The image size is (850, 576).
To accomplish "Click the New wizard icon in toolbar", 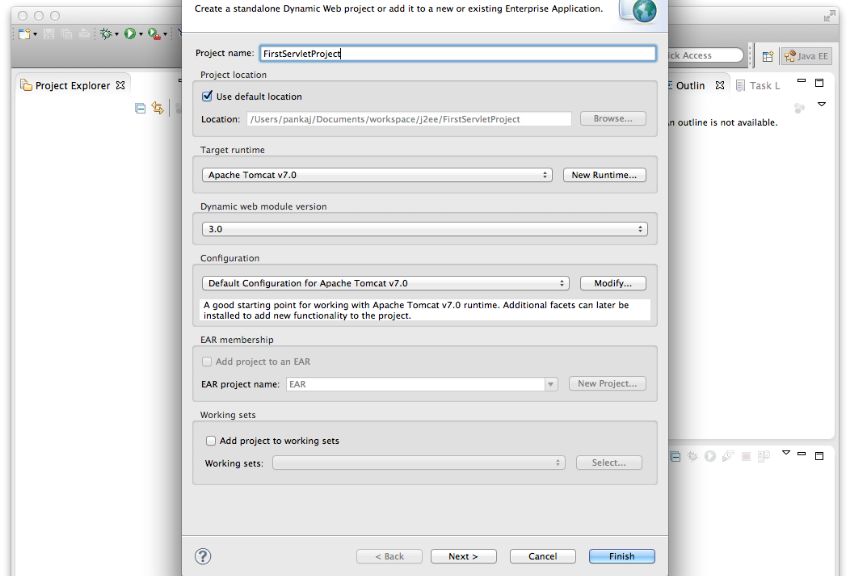I will 24,34.
